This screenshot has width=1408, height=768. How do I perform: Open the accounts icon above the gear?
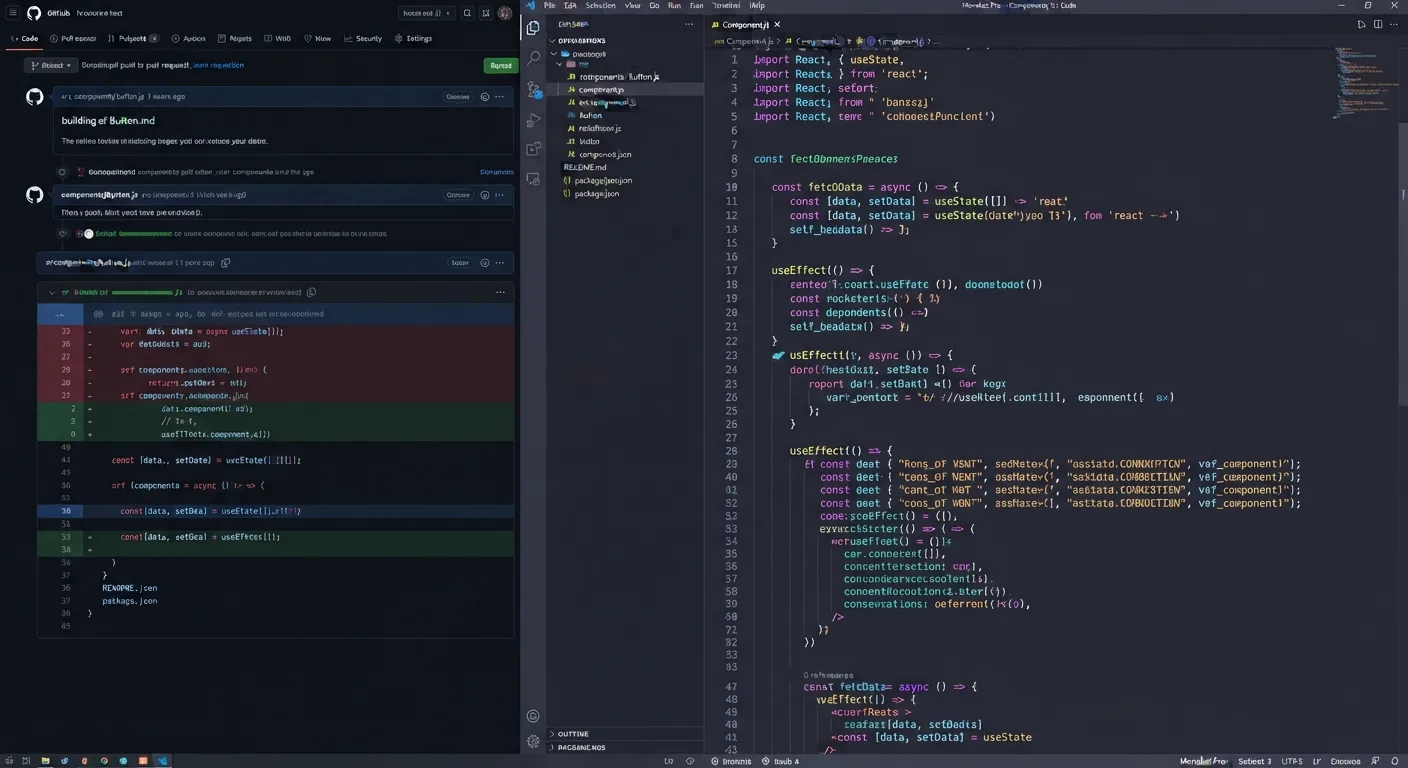coord(533,716)
